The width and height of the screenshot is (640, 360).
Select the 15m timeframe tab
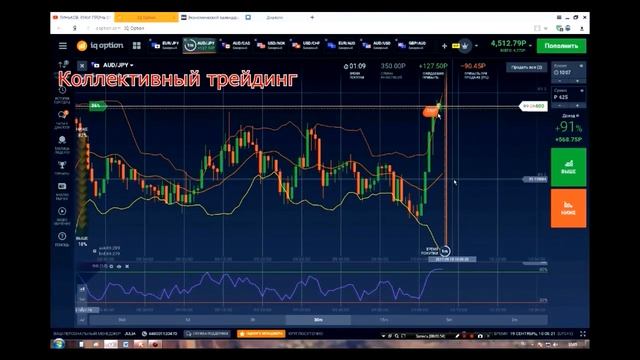pyautogui.click(x=384, y=320)
